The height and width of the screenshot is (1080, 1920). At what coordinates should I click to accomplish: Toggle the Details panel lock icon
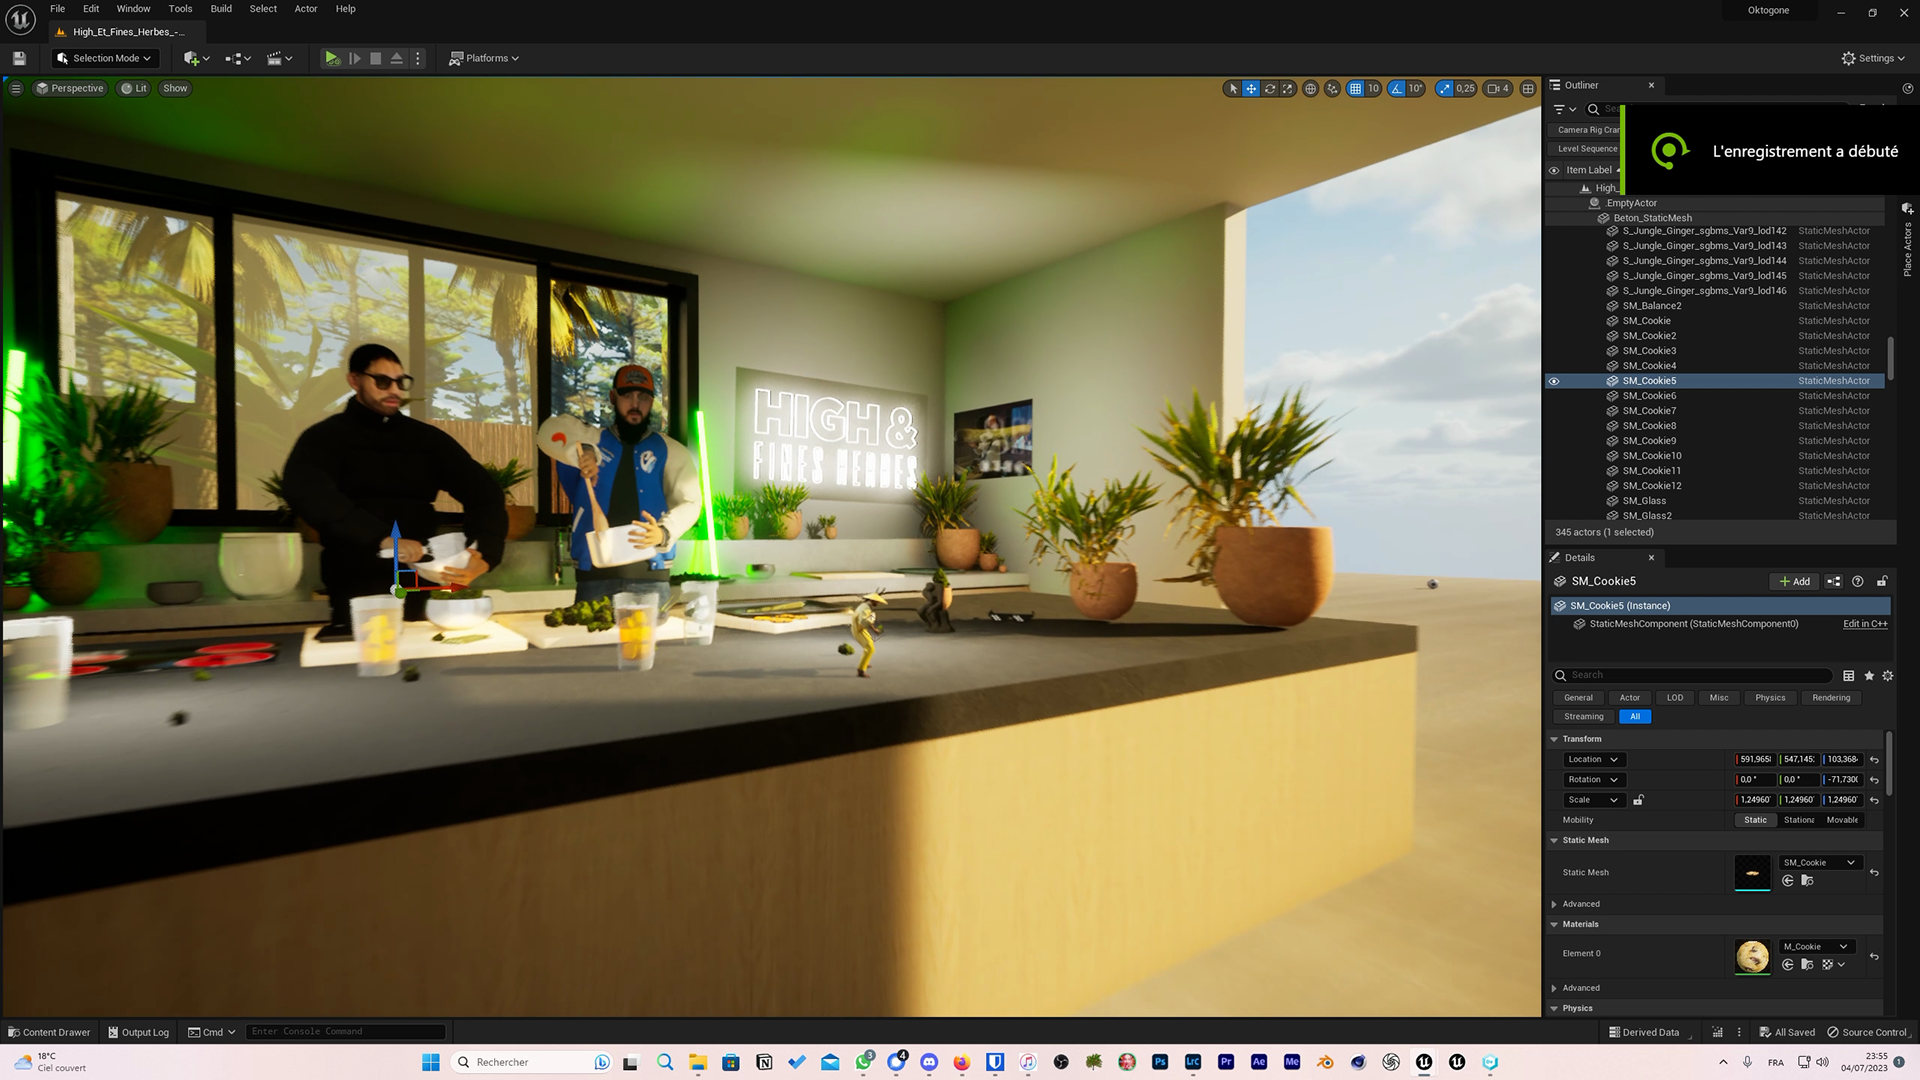[1882, 581]
